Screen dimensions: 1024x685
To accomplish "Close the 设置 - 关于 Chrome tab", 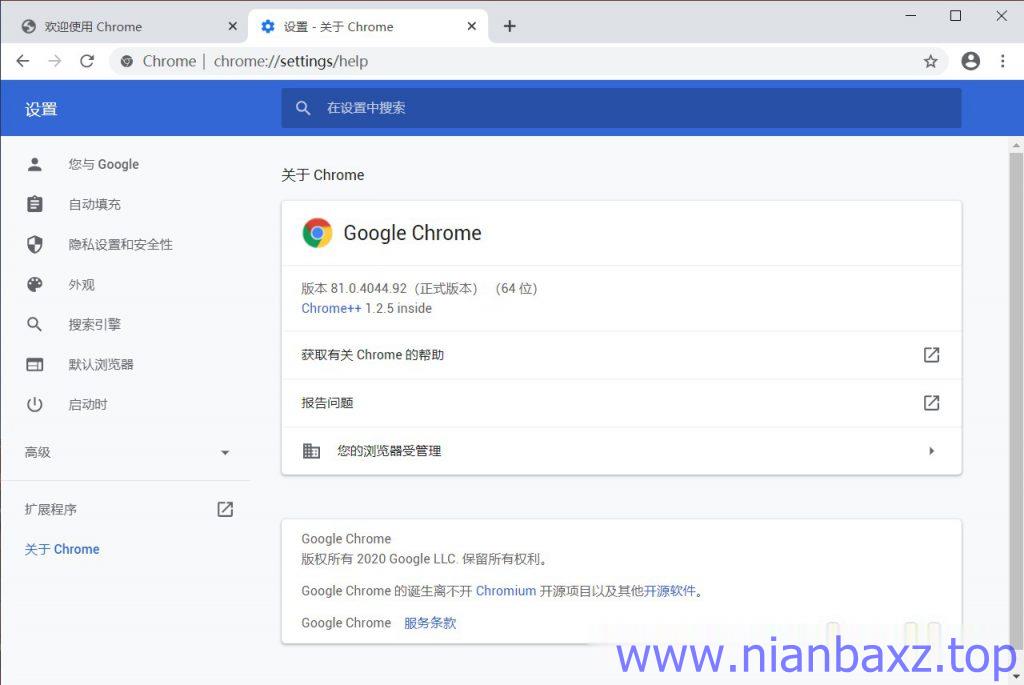I will tap(472, 26).
